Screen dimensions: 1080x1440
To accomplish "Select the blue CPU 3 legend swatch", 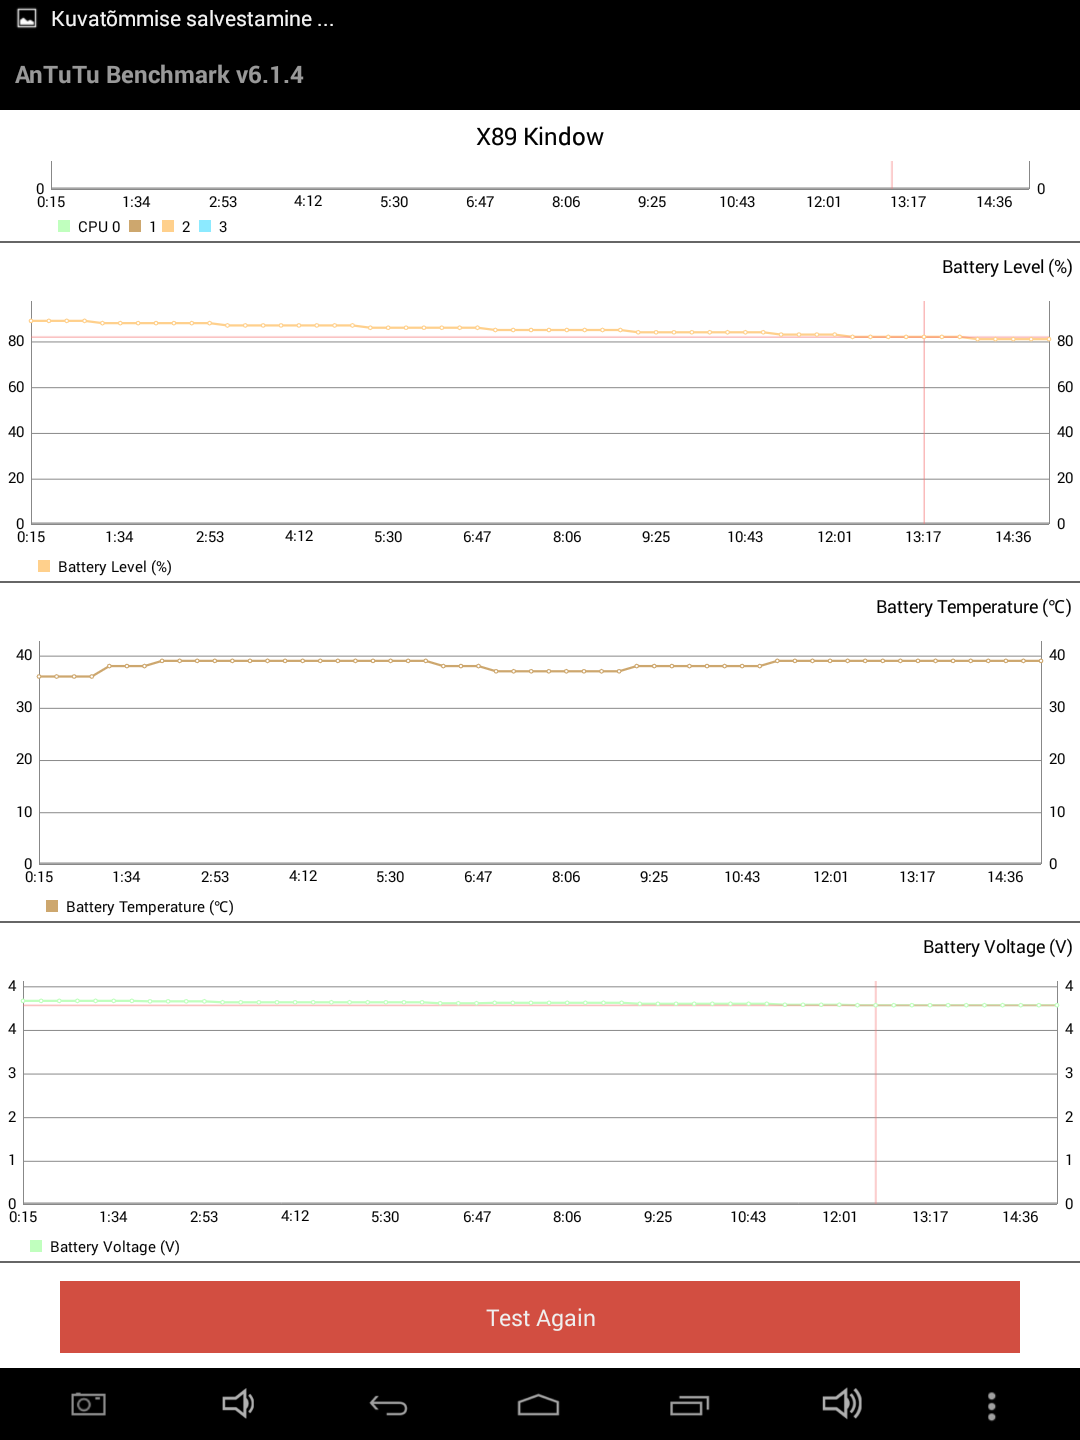I will click(205, 226).
